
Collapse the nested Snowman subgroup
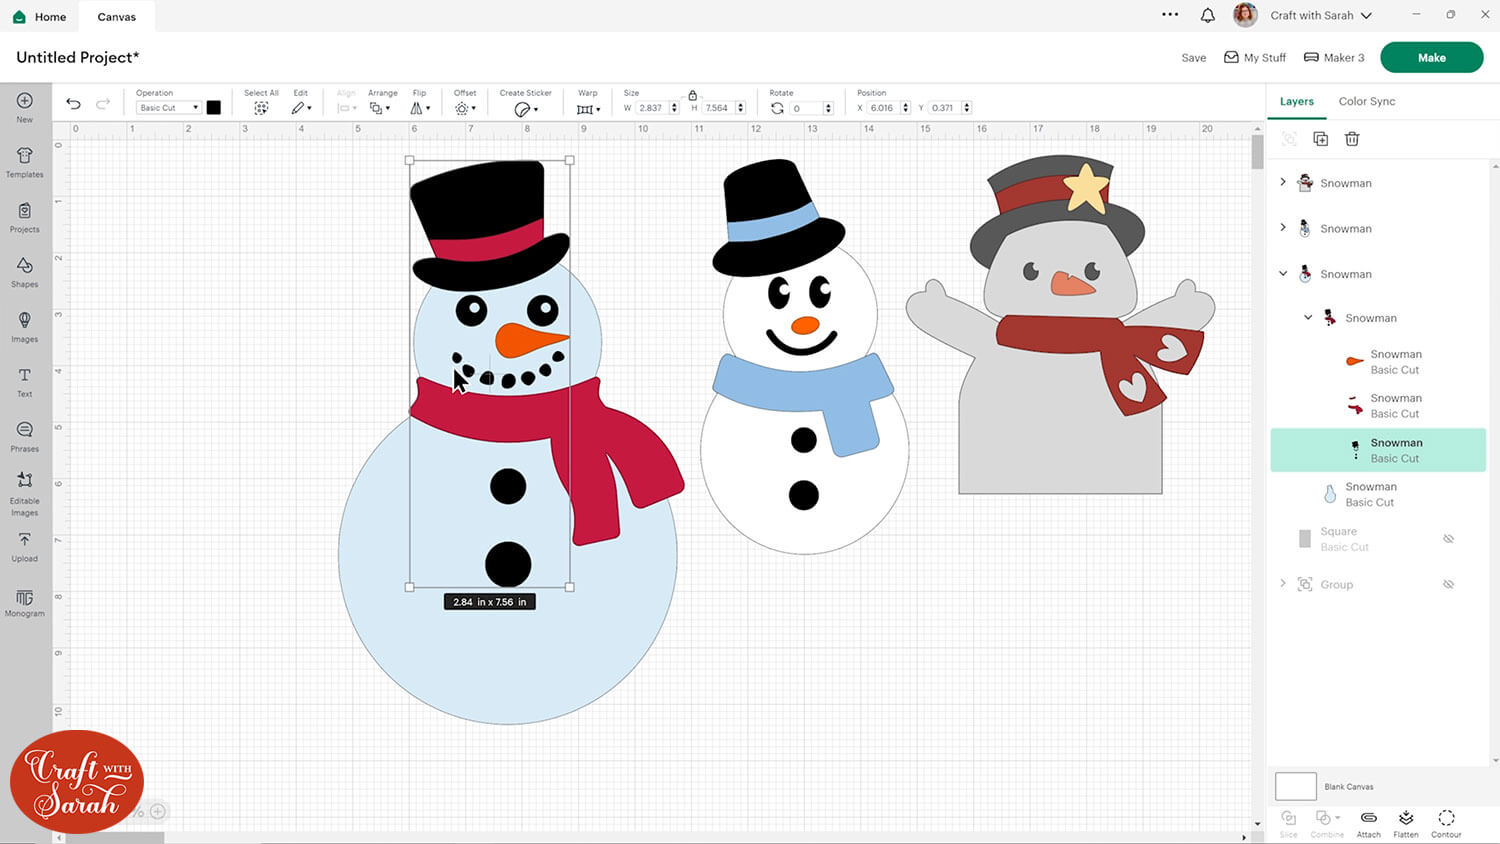[1308, 317]
